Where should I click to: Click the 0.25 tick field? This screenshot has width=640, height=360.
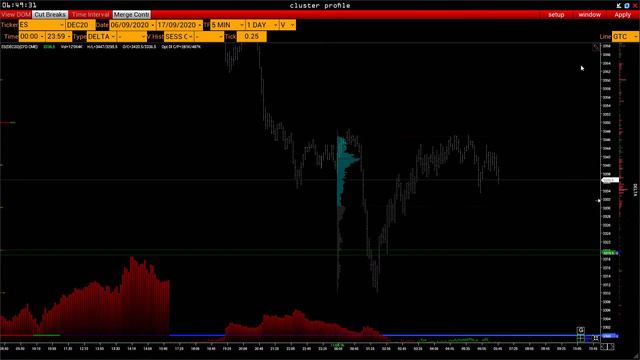251,36
